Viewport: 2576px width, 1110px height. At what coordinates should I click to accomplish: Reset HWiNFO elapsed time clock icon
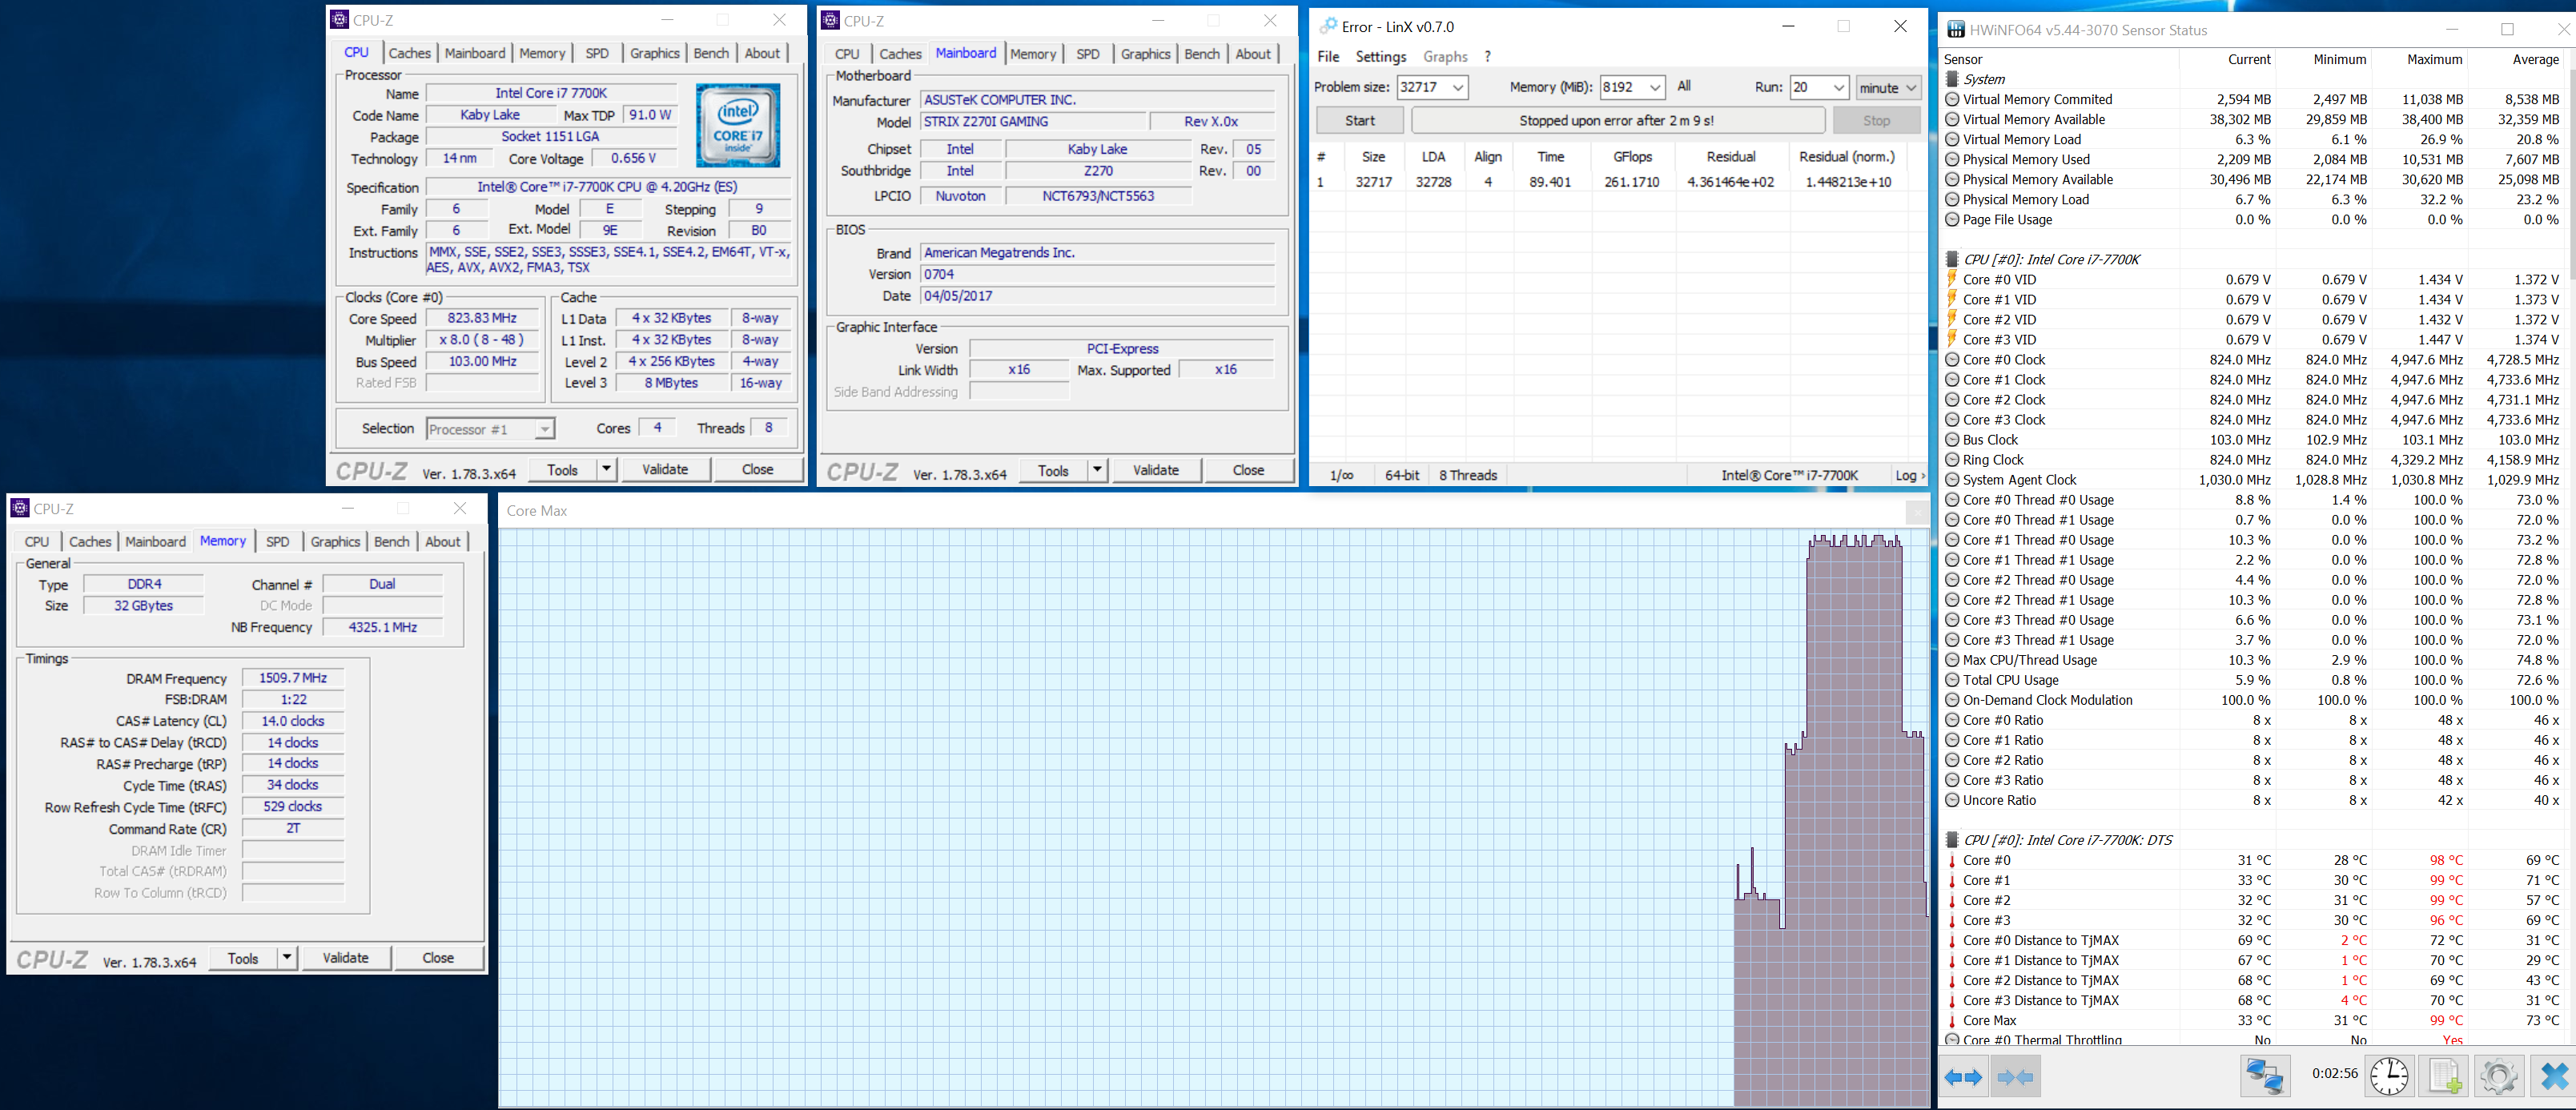click(x=2389, y=1077)
